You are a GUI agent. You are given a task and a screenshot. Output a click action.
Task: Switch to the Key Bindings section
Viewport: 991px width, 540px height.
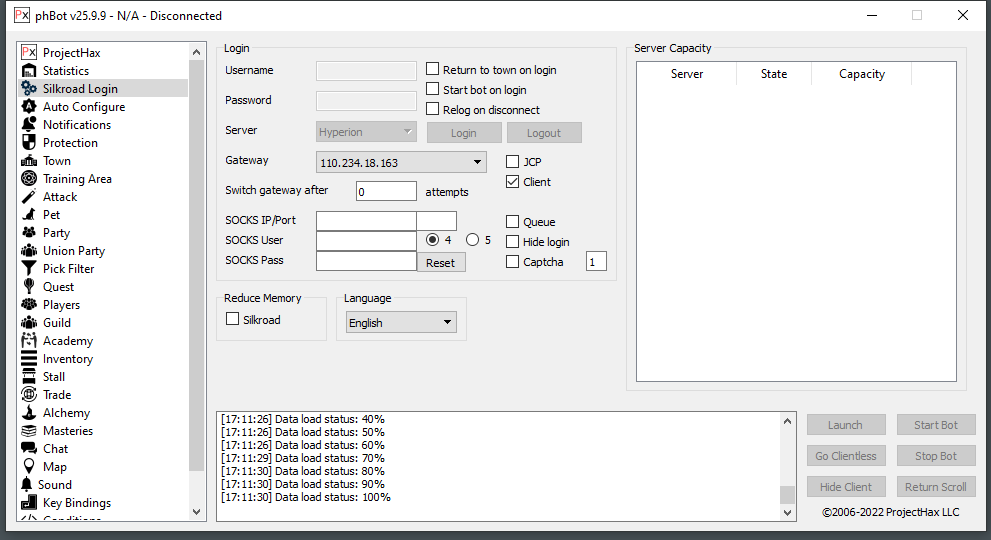[76, 503]
